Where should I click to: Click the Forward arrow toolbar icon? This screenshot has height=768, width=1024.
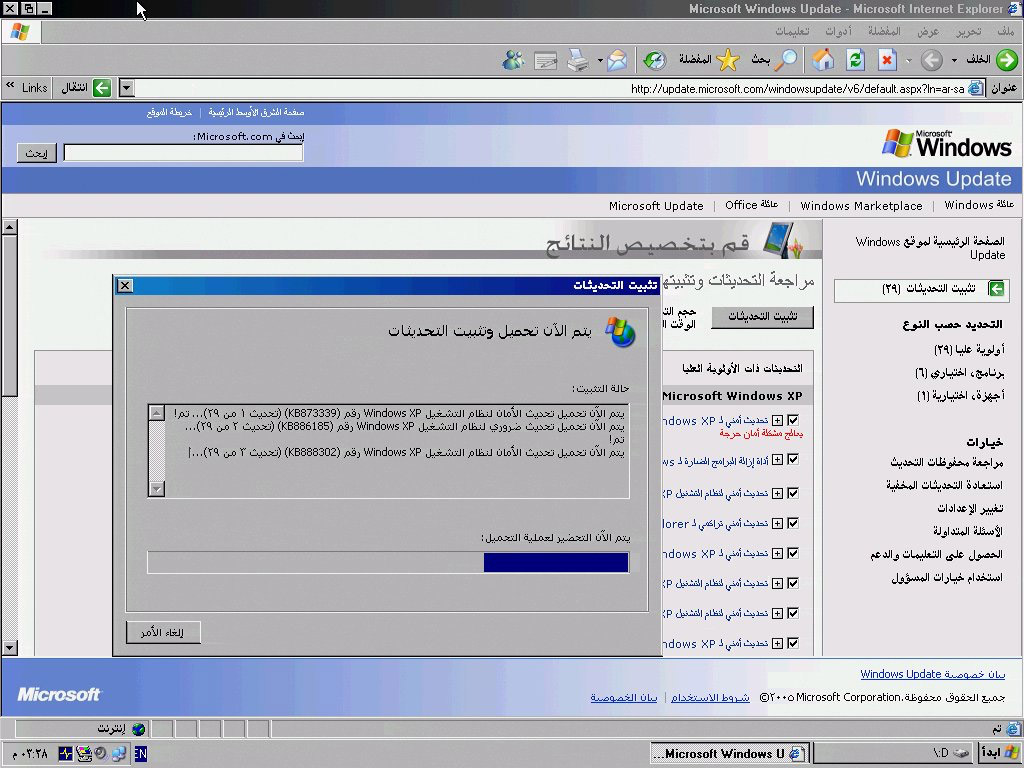(931, 61)
